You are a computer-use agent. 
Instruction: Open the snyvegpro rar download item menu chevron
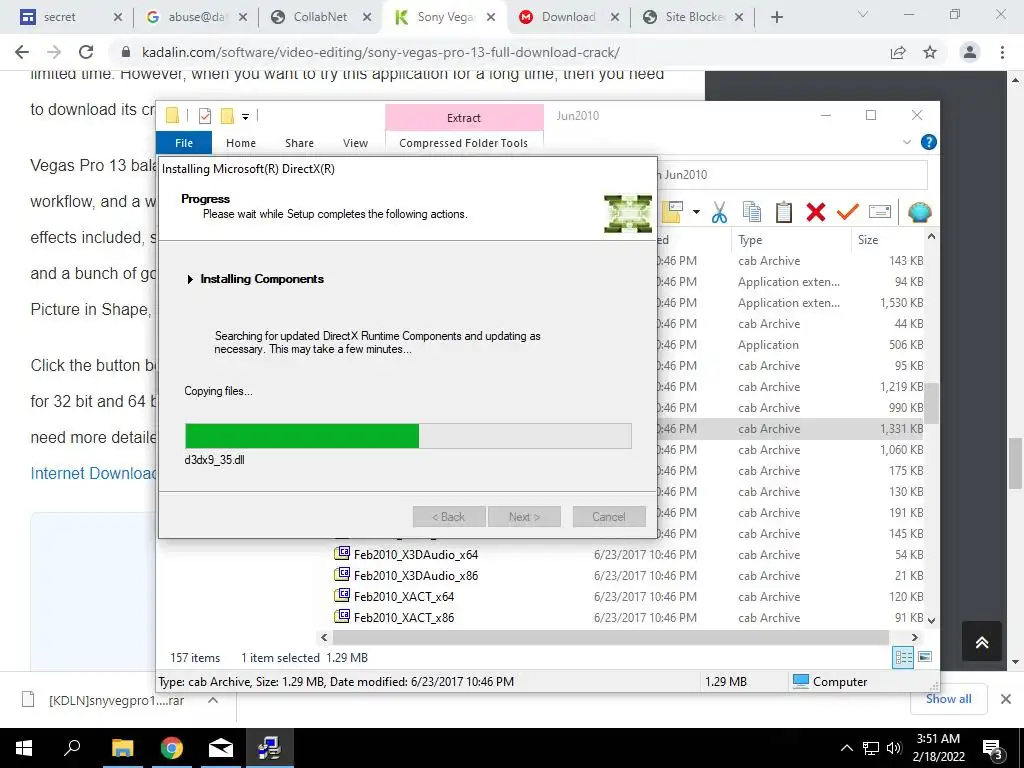click(213, 700)
